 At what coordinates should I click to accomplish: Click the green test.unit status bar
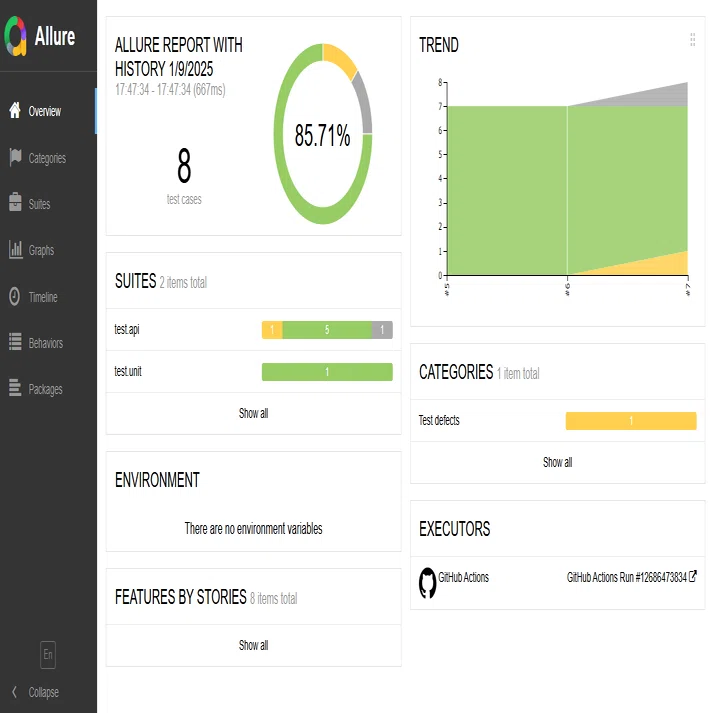[x=327, y=372]
